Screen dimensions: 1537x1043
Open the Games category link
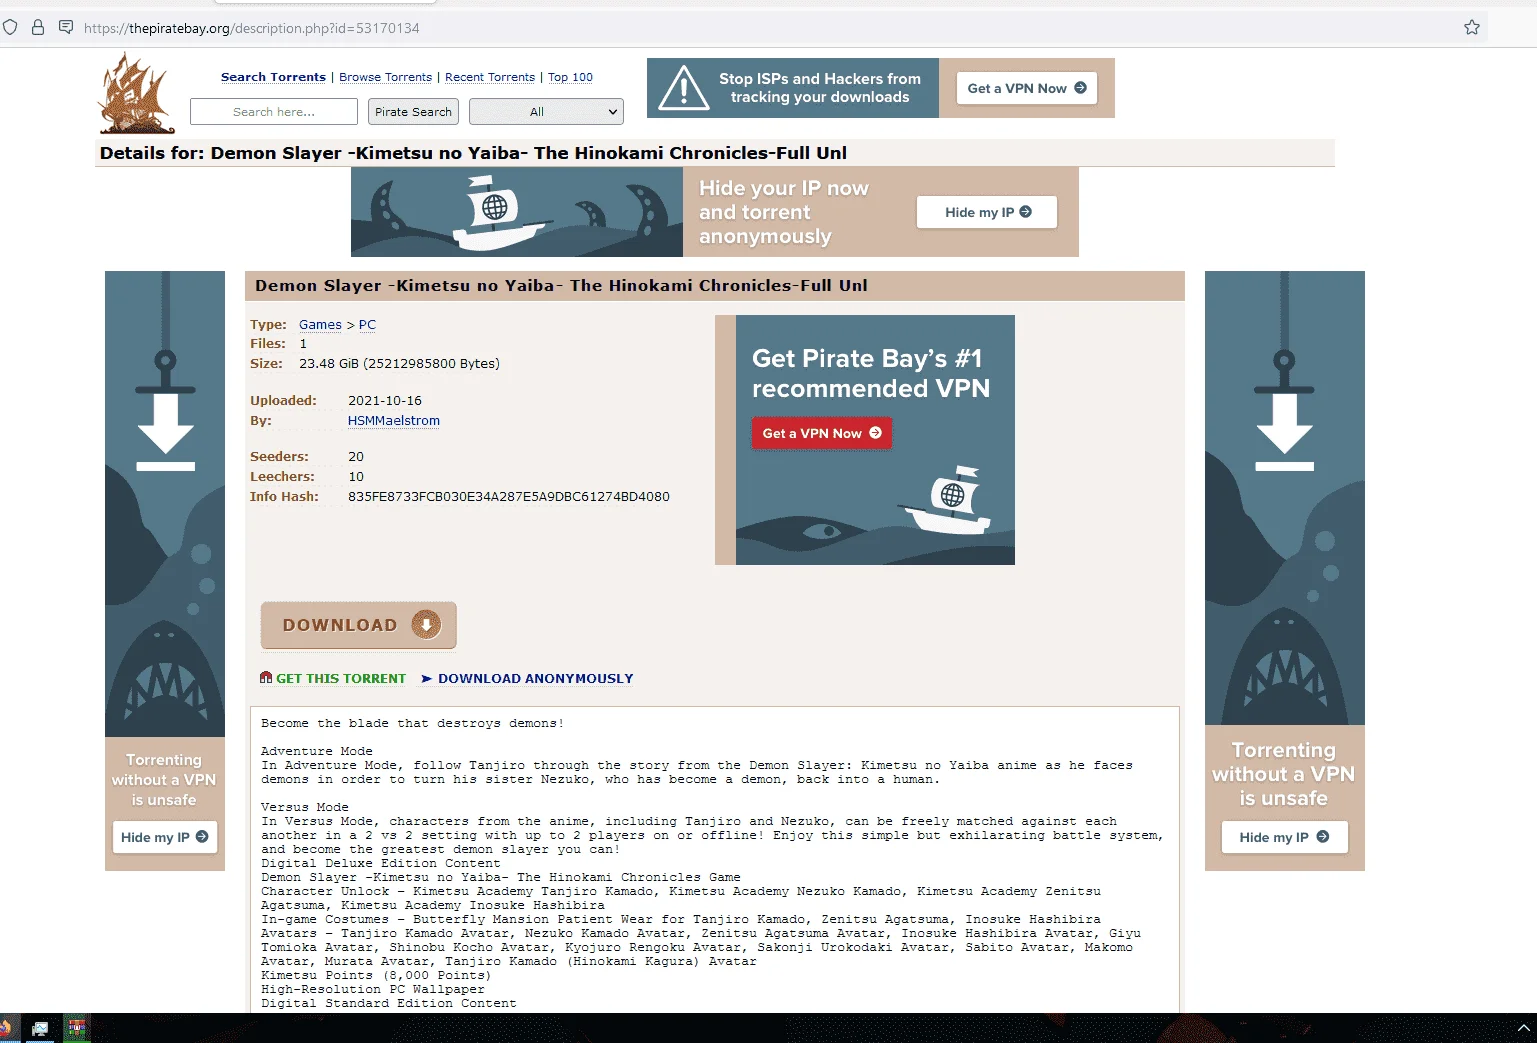point(320,325)
